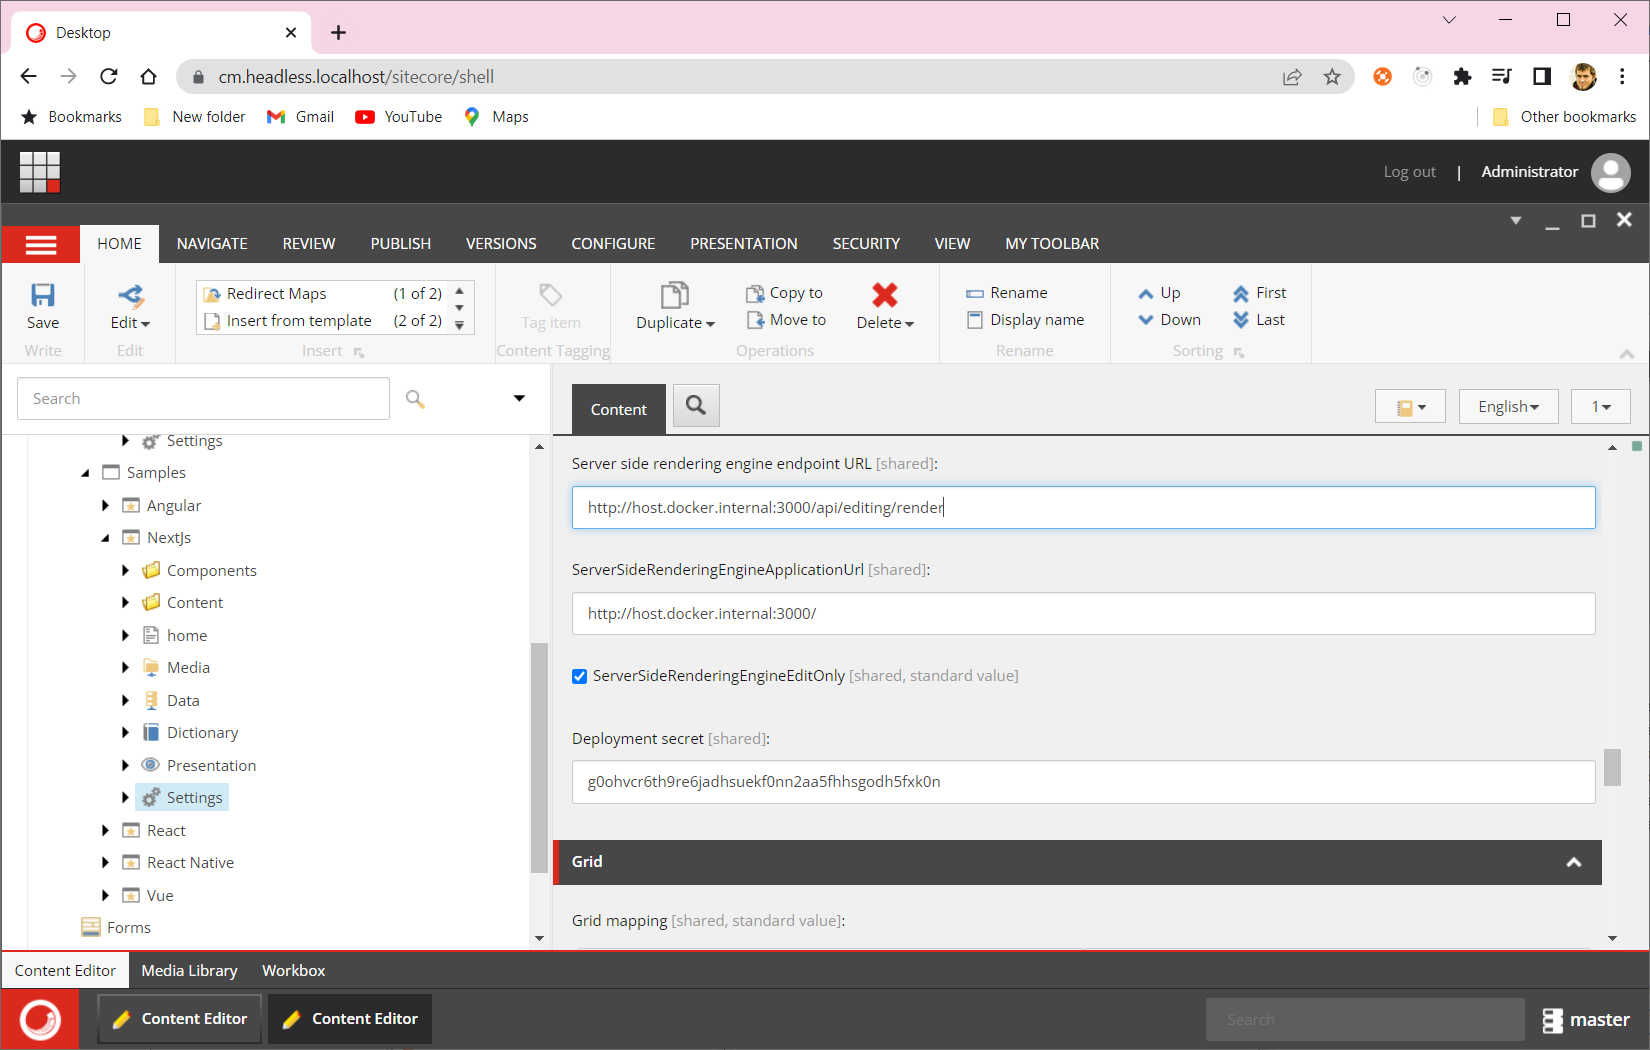Open the English language dropdown
Screen dimensions: 1650x1050
pos(1508,406)
